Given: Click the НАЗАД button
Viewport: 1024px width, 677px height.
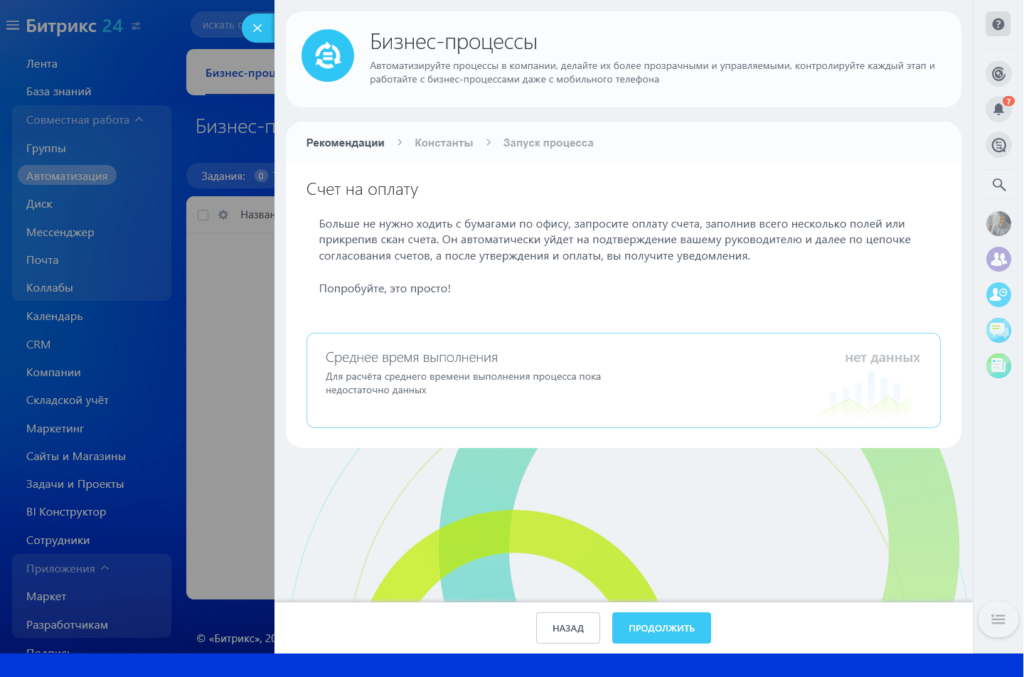Looking at the screenshot, I should pos(567,627).
